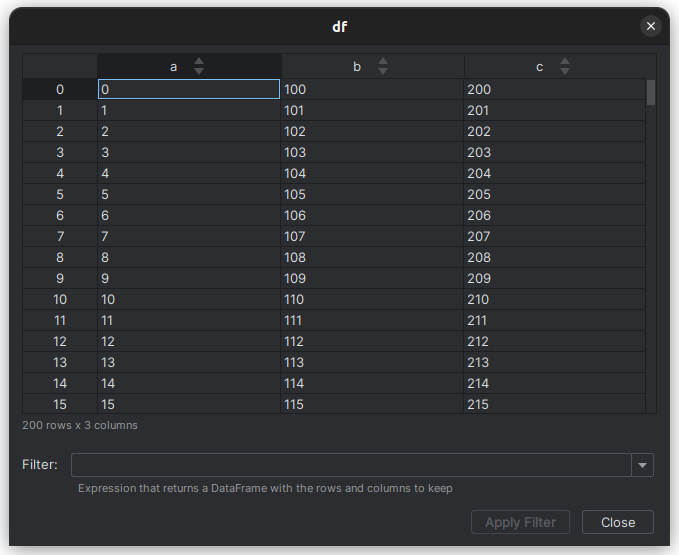
Task: Select cell with value 110
Action: pyautogui.click(x=372, y=299)
